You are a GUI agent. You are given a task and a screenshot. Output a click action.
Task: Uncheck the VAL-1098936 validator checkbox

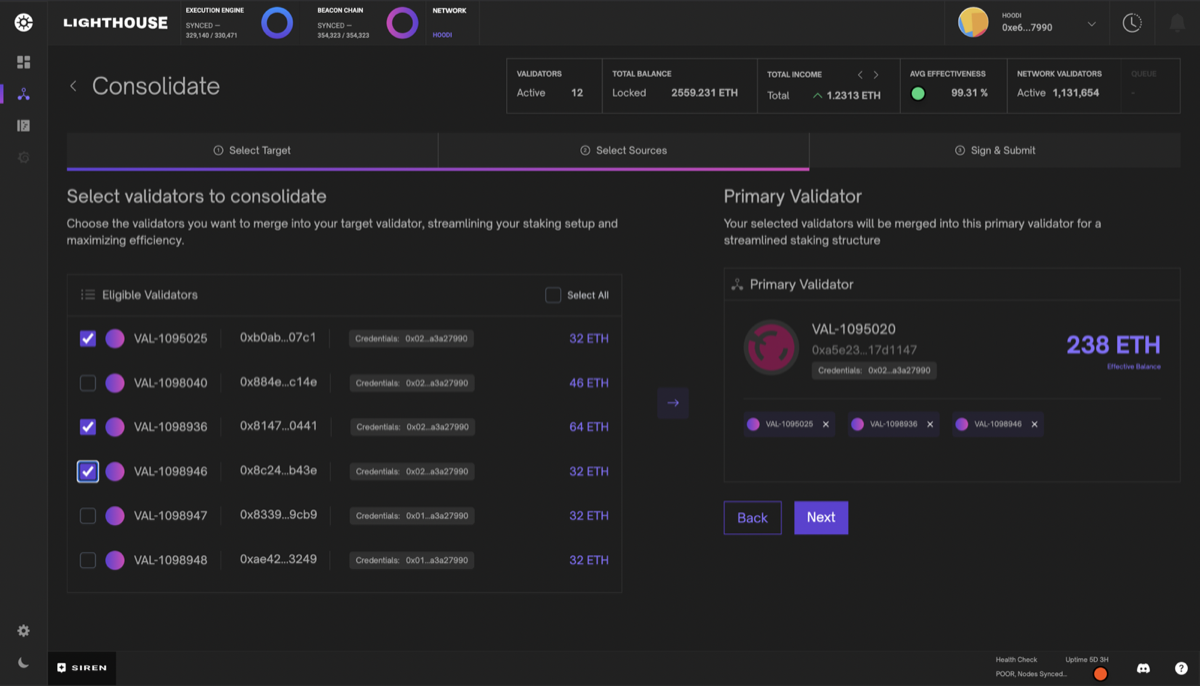pyautogui.click(x=88, y=427)
